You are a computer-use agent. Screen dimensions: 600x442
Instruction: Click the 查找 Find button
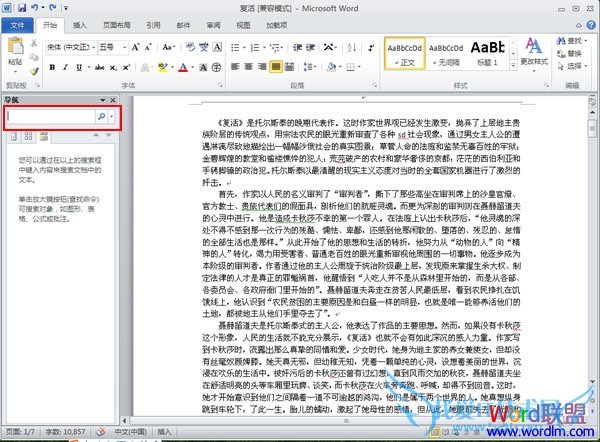571,41
